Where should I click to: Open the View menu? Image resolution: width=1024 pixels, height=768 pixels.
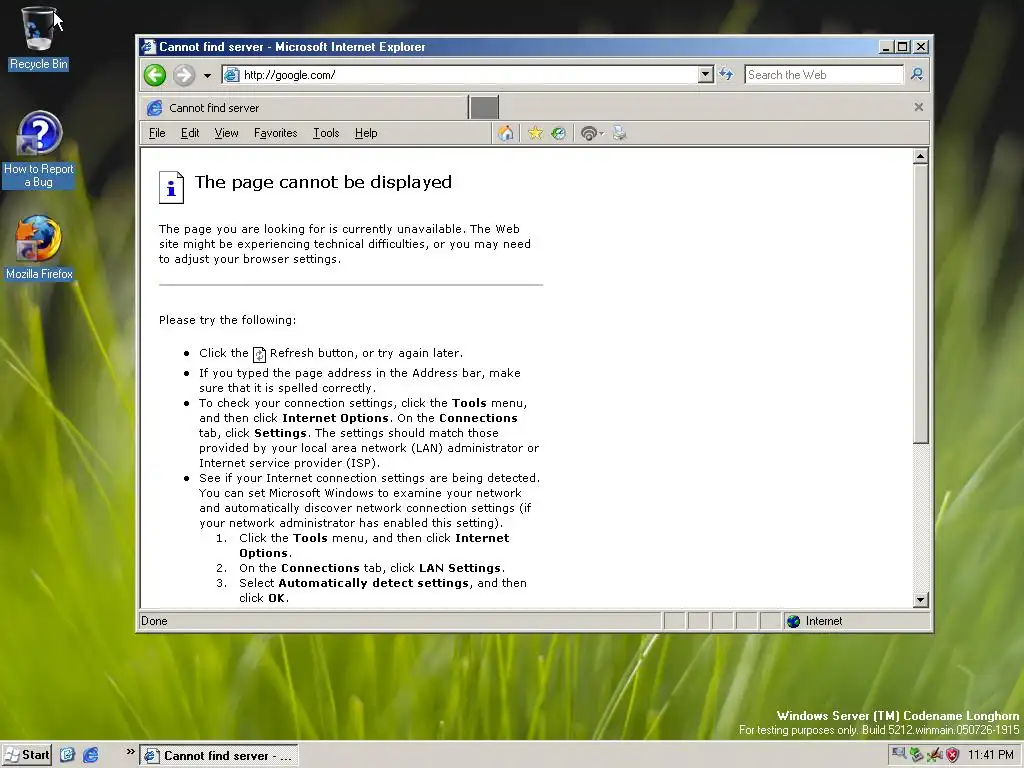227,133
